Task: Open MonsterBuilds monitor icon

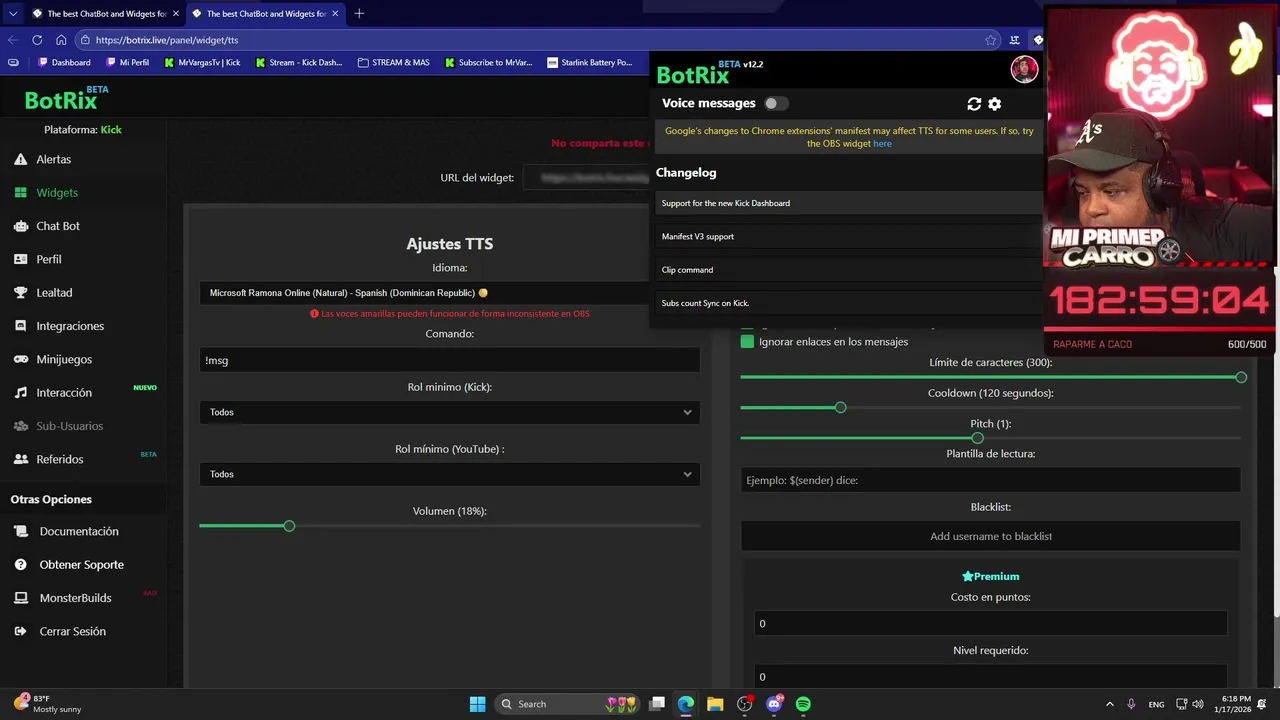Action: (20, 598)
